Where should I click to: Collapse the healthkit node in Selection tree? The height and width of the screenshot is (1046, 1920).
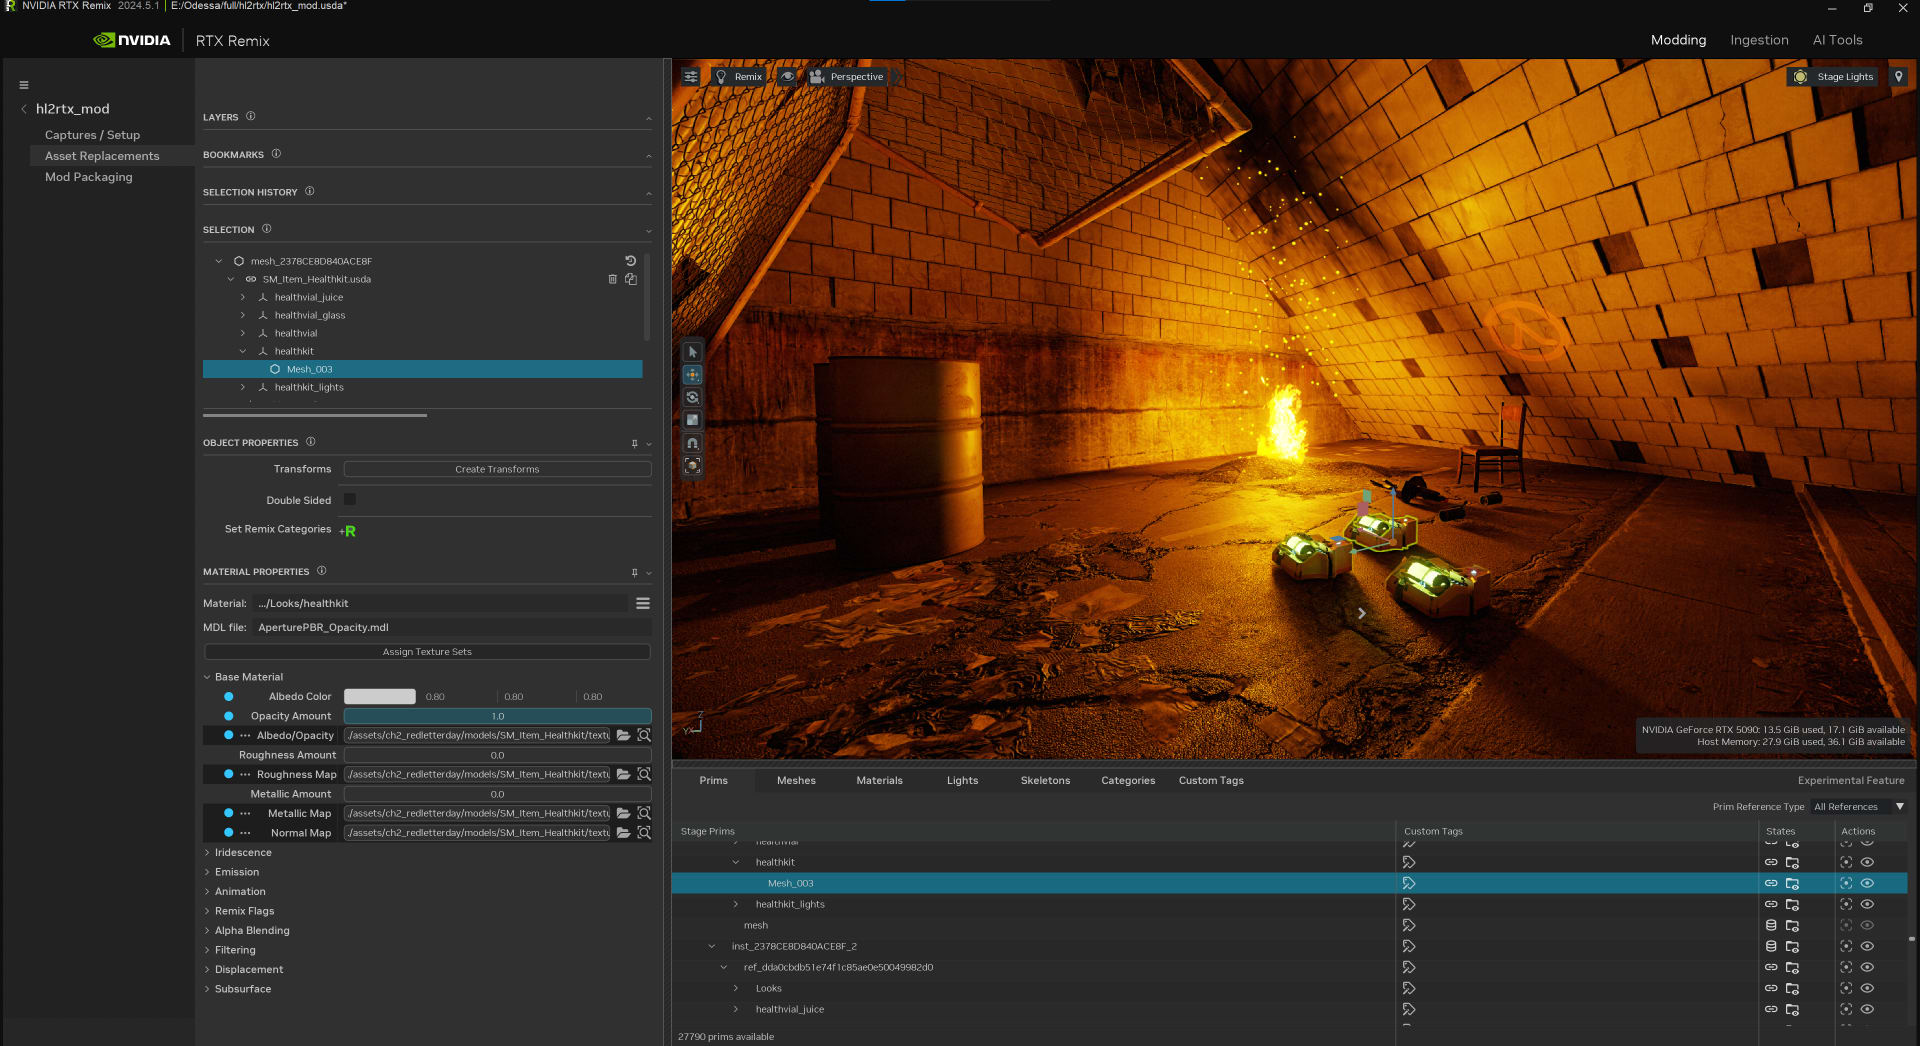pyautogui.click(x=243, y=351)
